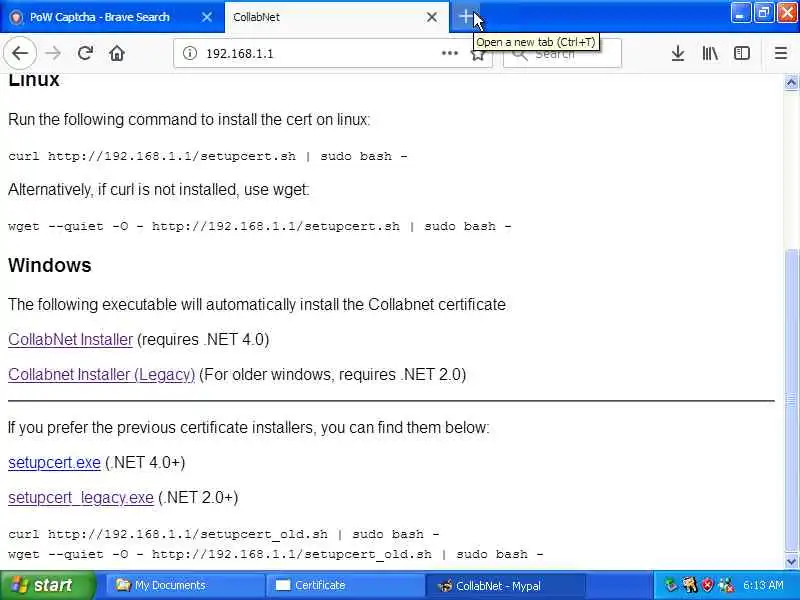Show site information for 192.168.1.1
This screenshot has width=800, height=600.
coord(190,53)
